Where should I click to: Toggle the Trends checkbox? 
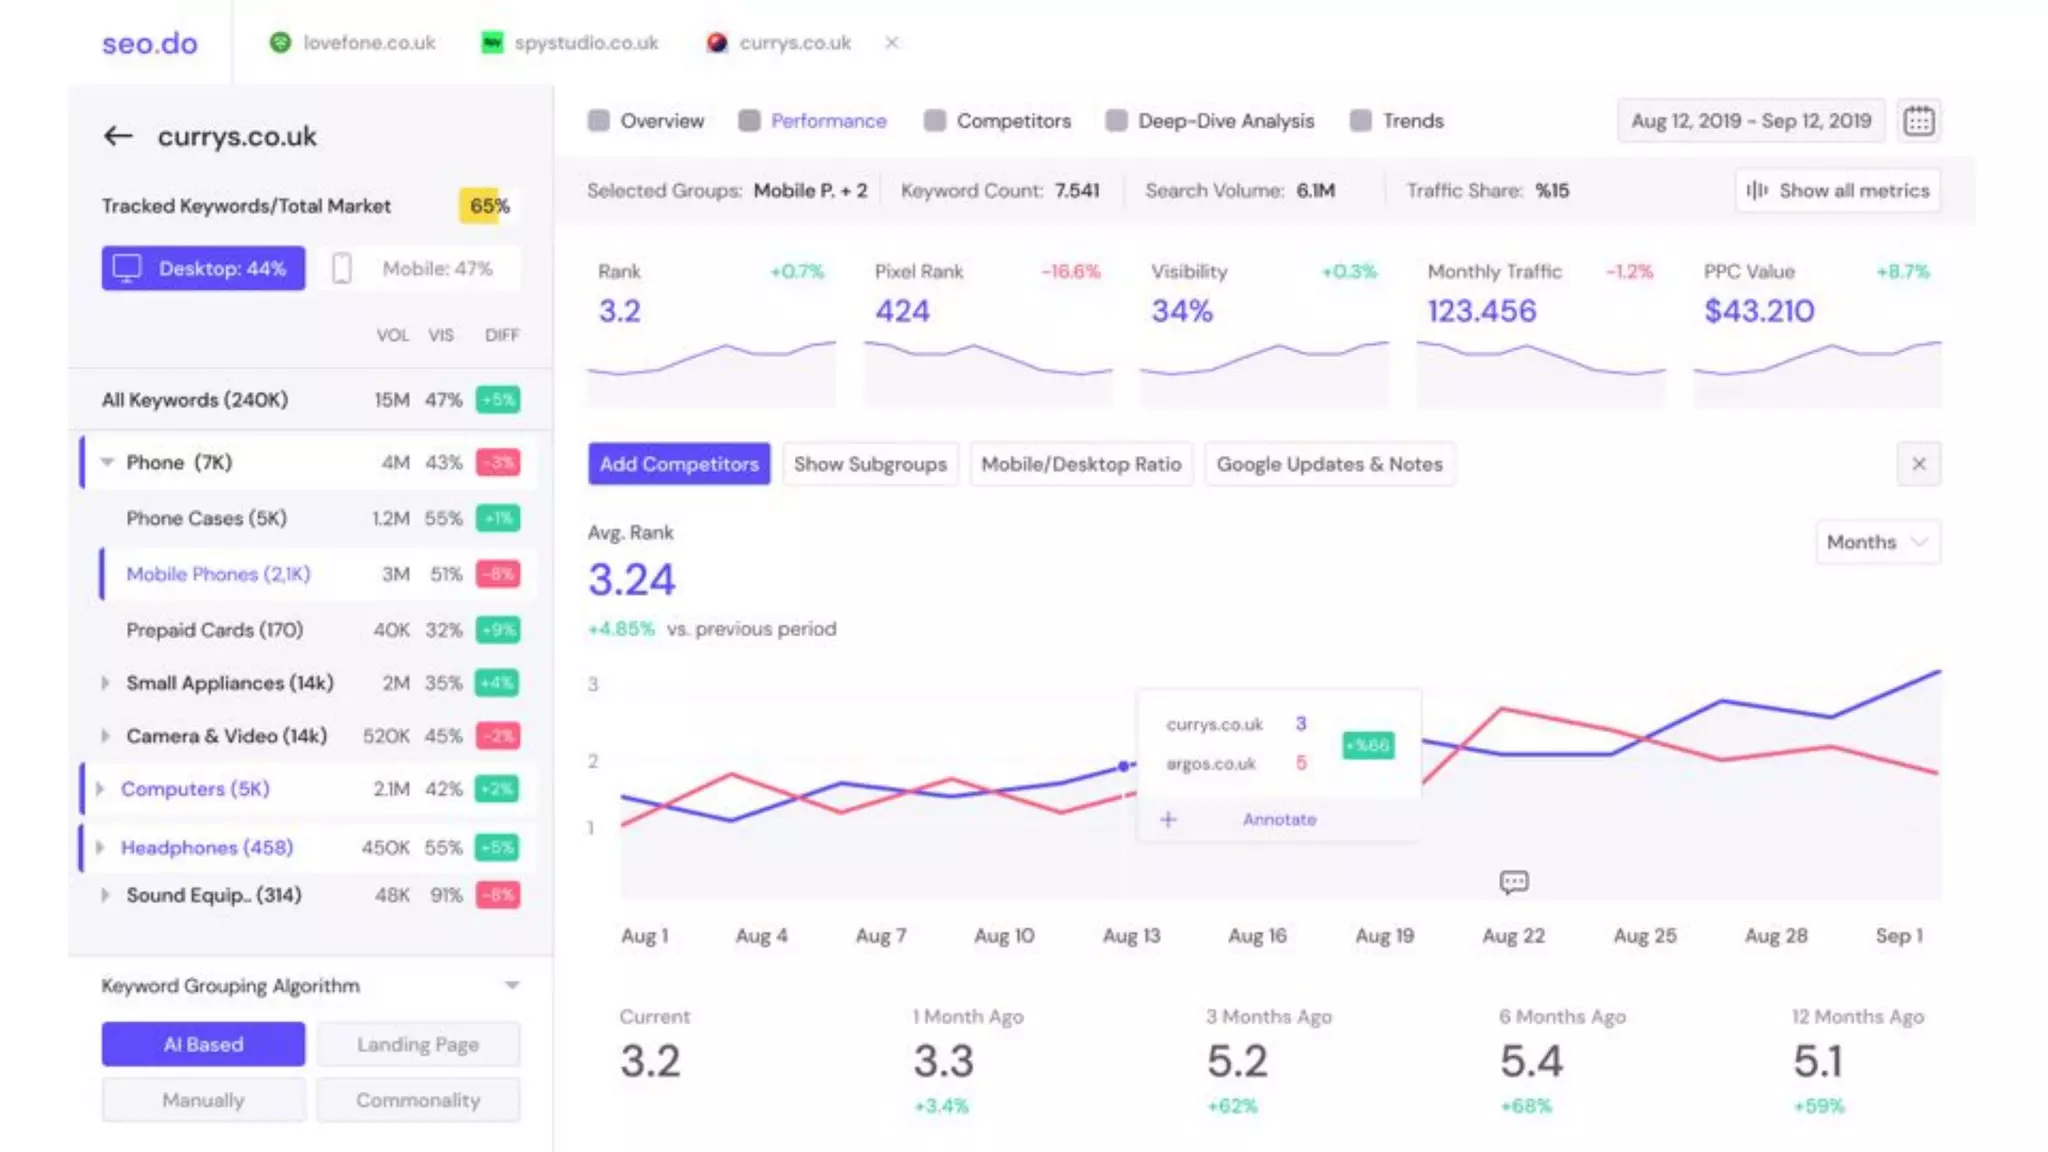tap(1361, 121)
